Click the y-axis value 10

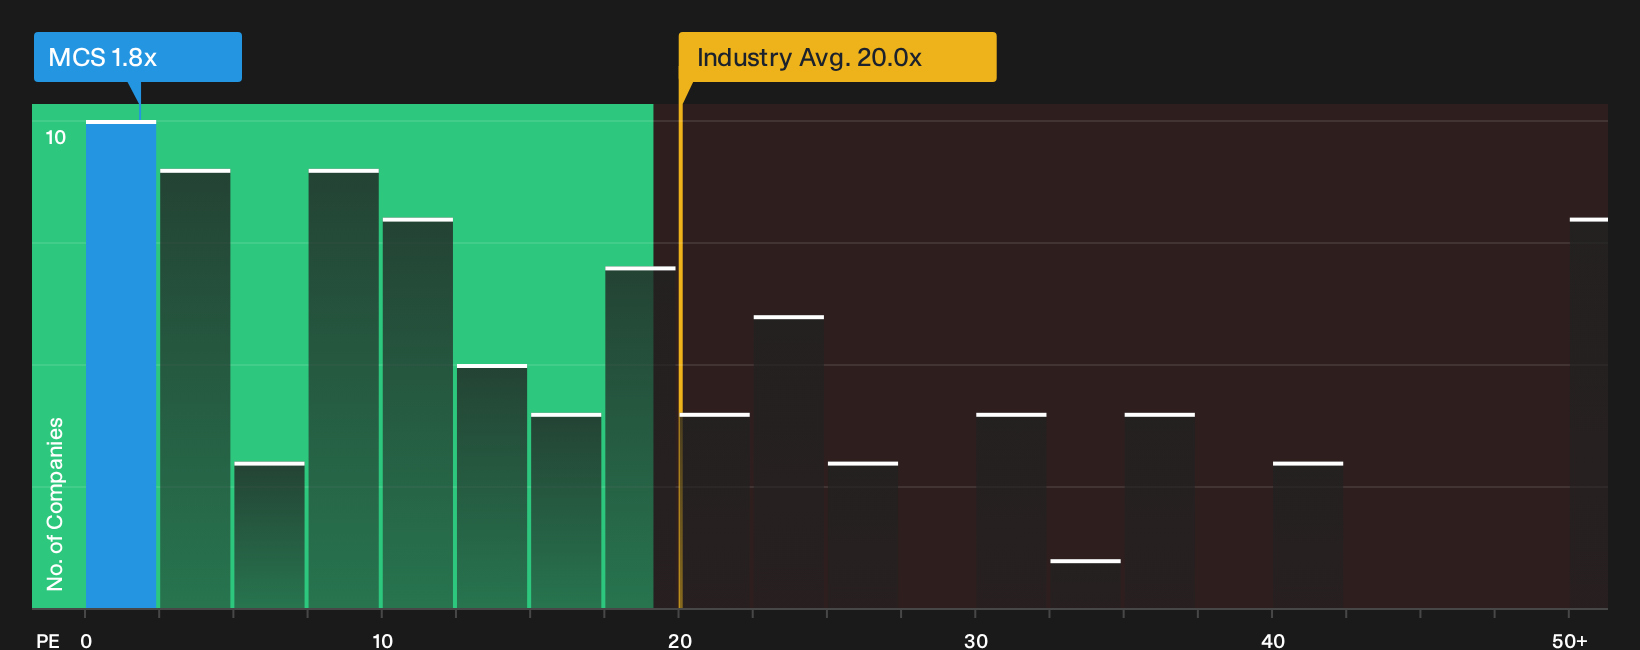56,137
